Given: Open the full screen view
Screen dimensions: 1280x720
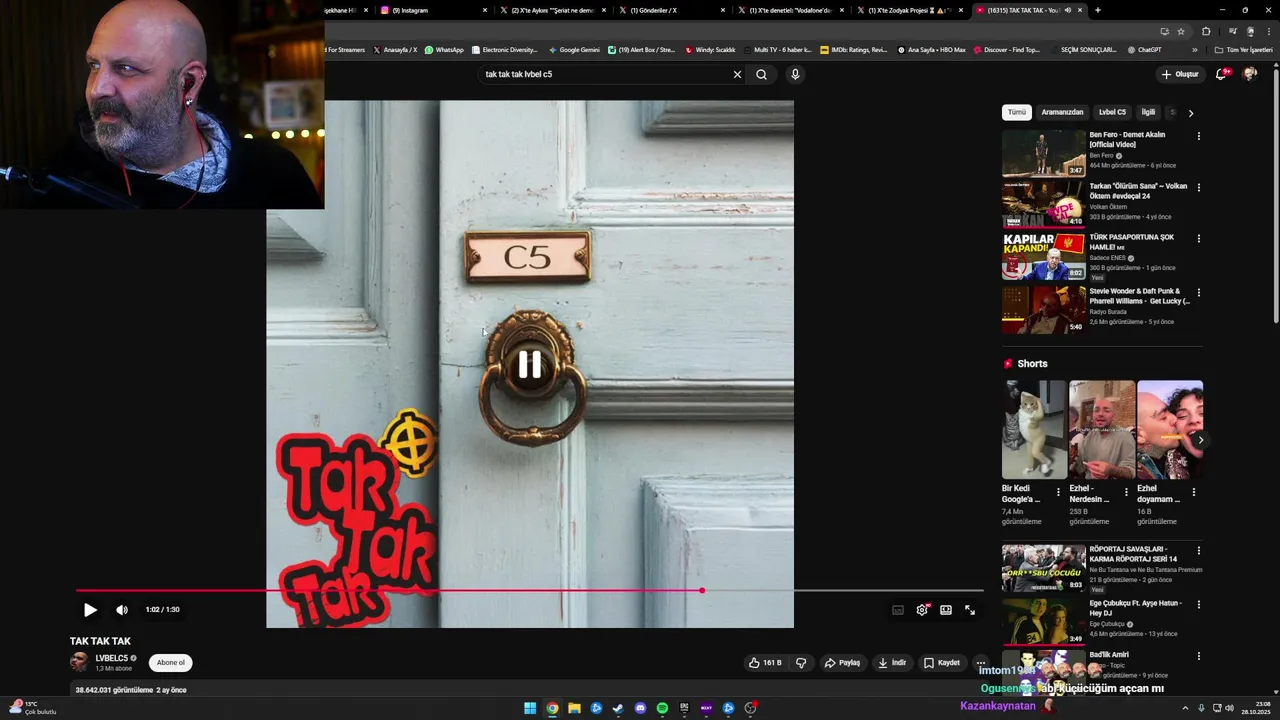Looking at the screenshot, I should click(x=970, y=610).
